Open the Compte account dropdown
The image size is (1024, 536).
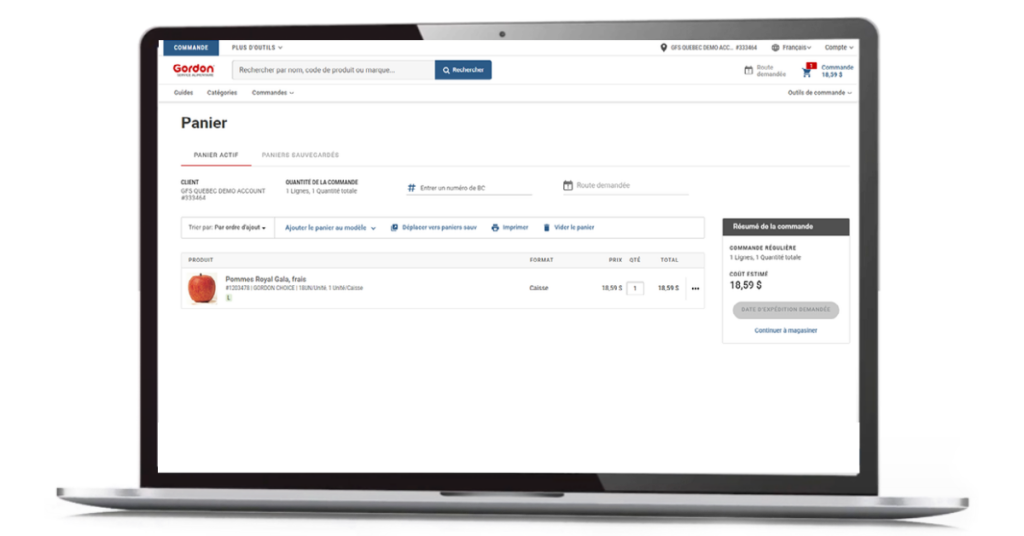point(839,47)
